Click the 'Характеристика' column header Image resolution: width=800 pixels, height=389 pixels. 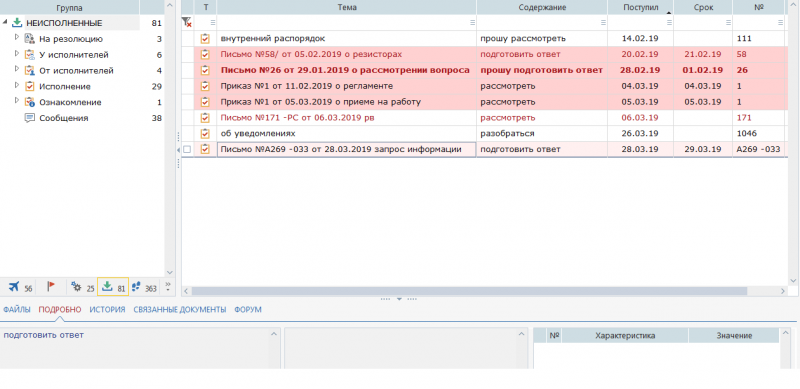click(x=625, y=335)
